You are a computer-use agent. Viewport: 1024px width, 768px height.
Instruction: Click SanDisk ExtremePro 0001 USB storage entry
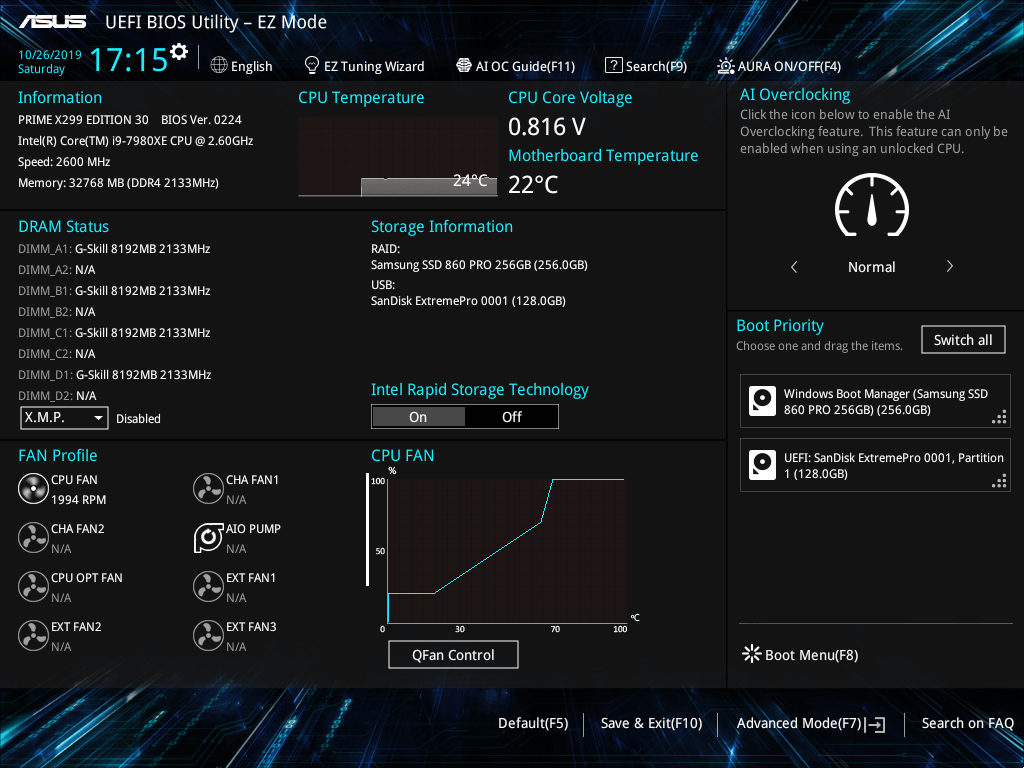[x=468, y=301]
